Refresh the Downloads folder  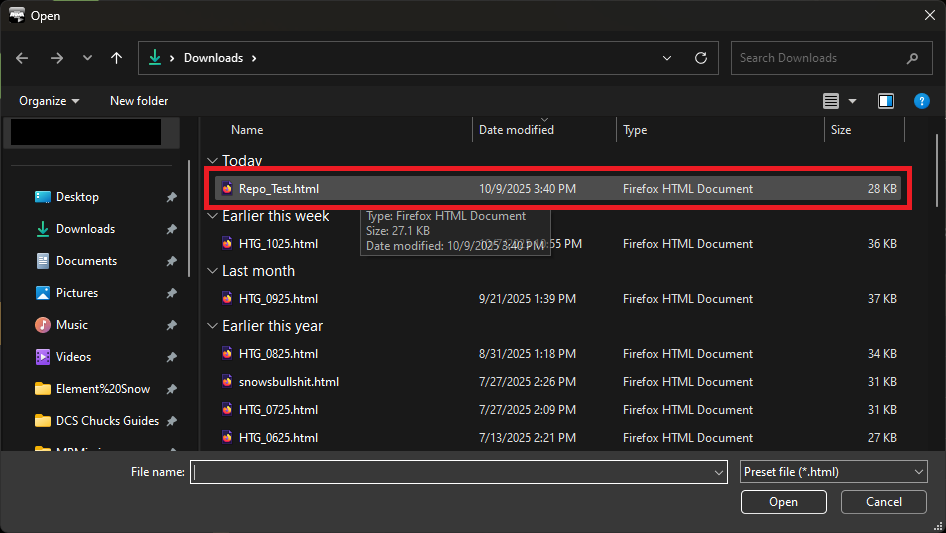click(700, 58)
